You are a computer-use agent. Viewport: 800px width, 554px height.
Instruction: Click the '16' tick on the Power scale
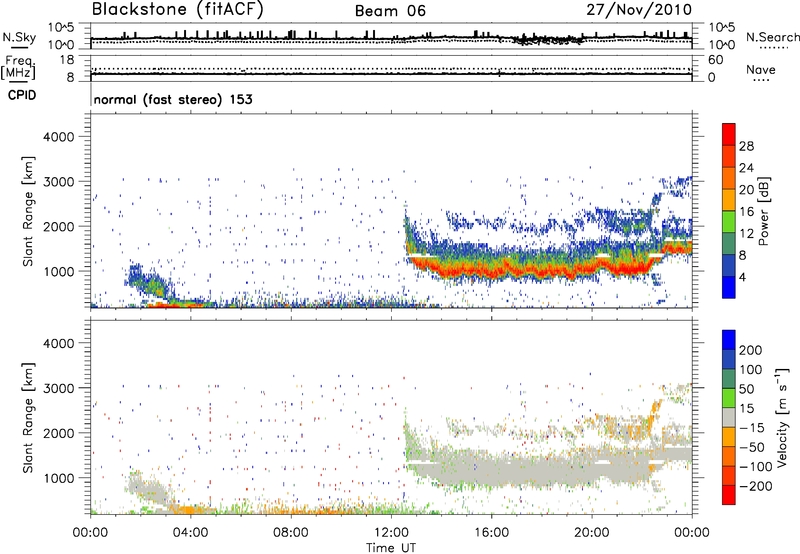click(x=746, y=212)
